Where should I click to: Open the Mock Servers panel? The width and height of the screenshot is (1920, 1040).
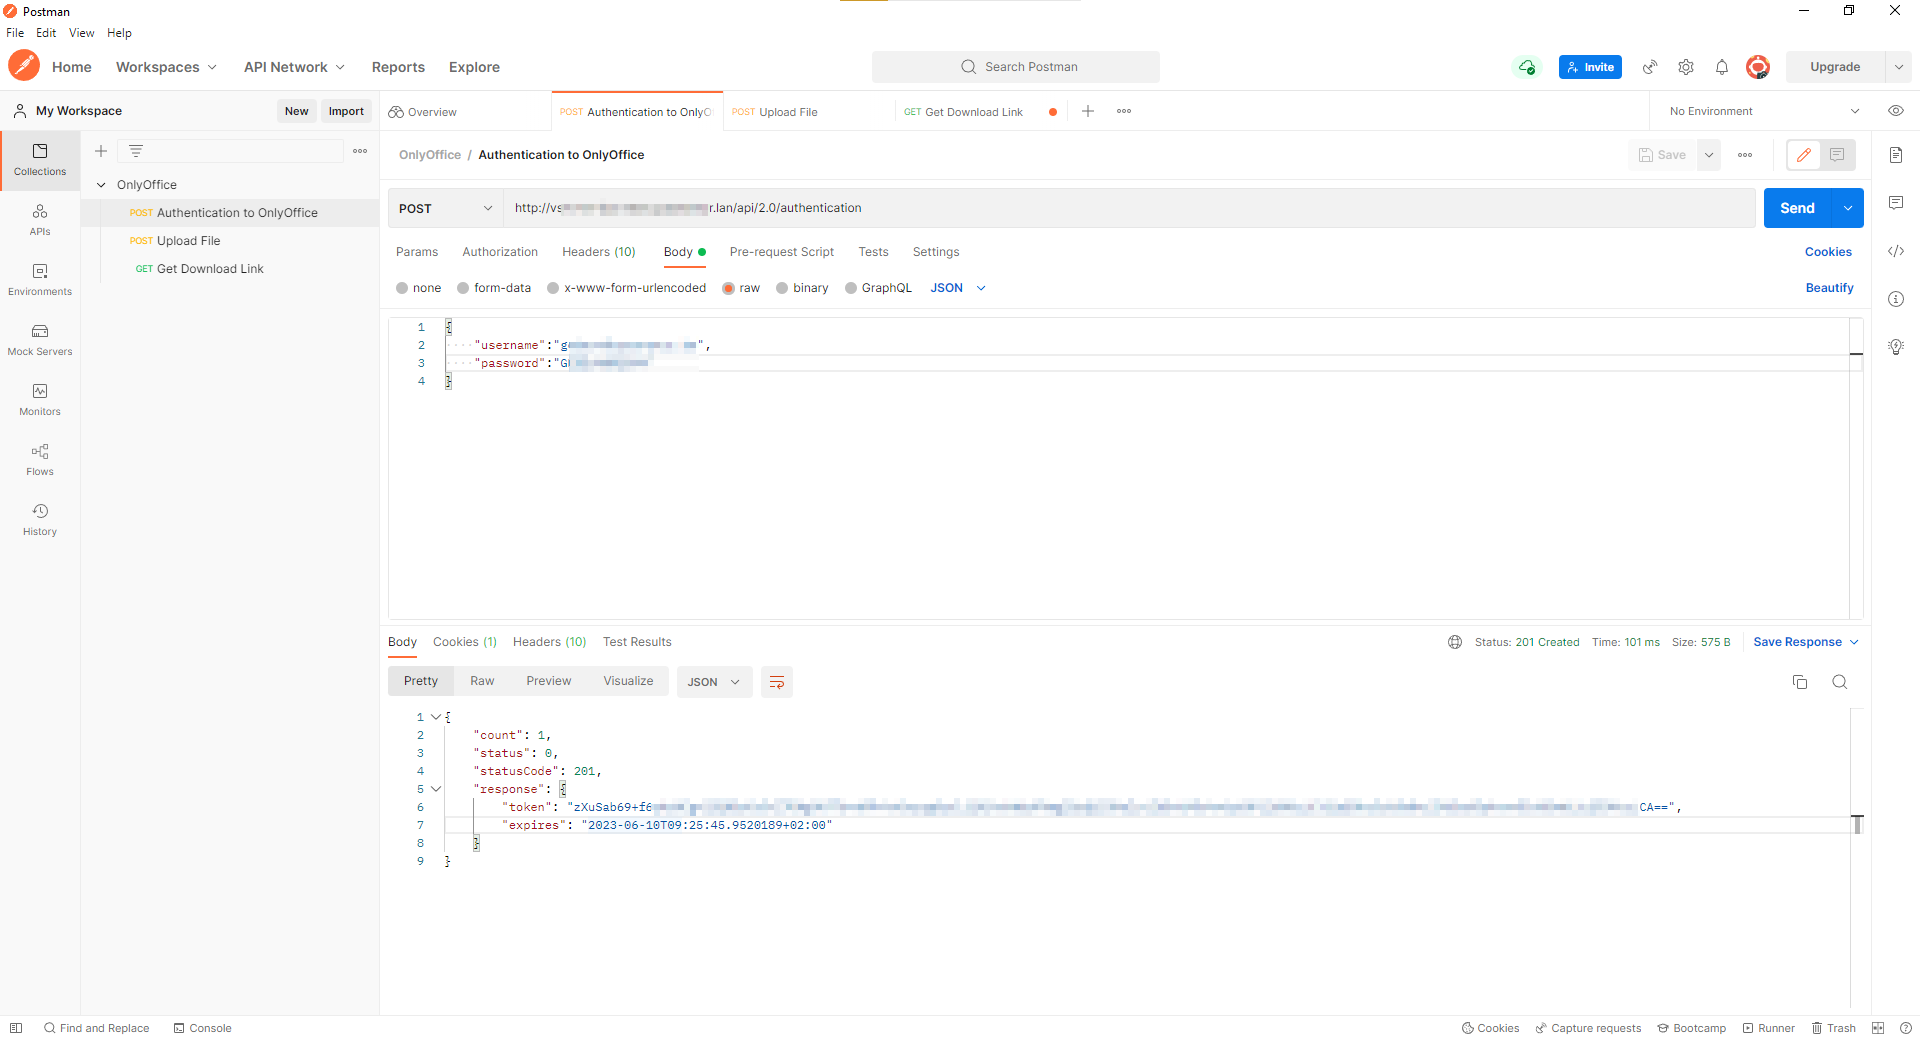point(40,340)
